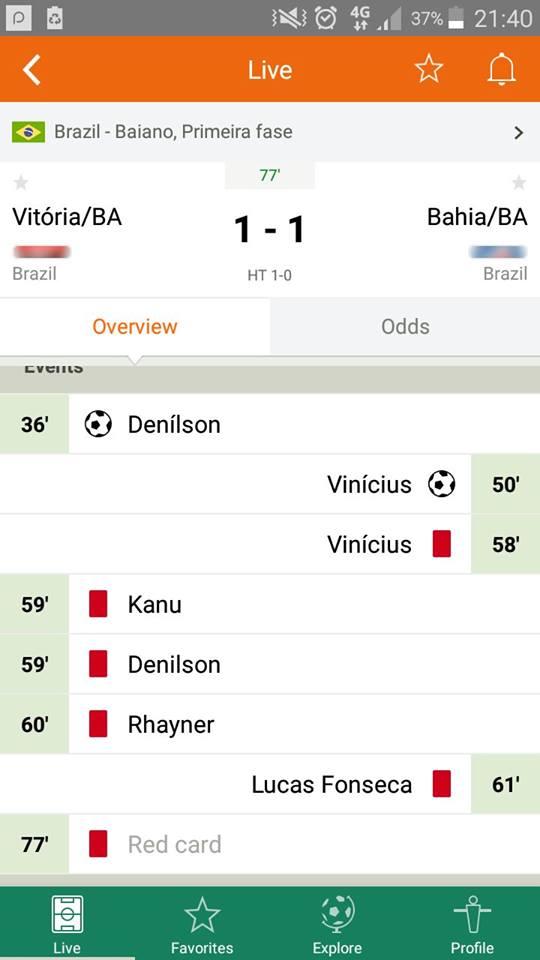Tap the red card icon for Rhayner
Viewport: 540px width, 960px height.
(98, 724)
